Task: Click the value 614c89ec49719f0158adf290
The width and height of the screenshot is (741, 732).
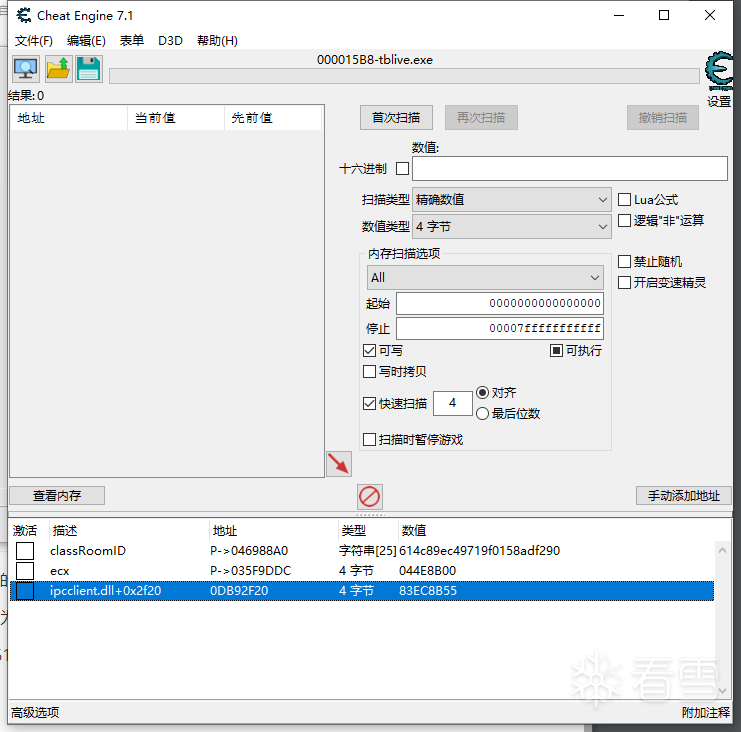Action: pyautogui.click(x=479, y=551)
